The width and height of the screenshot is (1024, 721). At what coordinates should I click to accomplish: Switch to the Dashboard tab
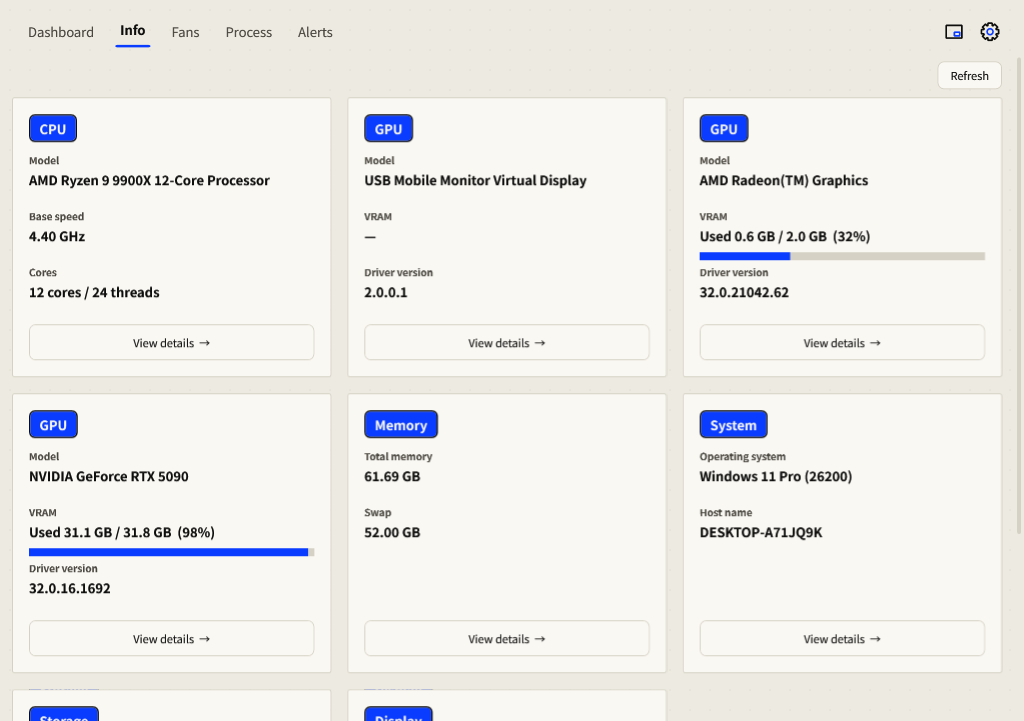tap(61, 32)
